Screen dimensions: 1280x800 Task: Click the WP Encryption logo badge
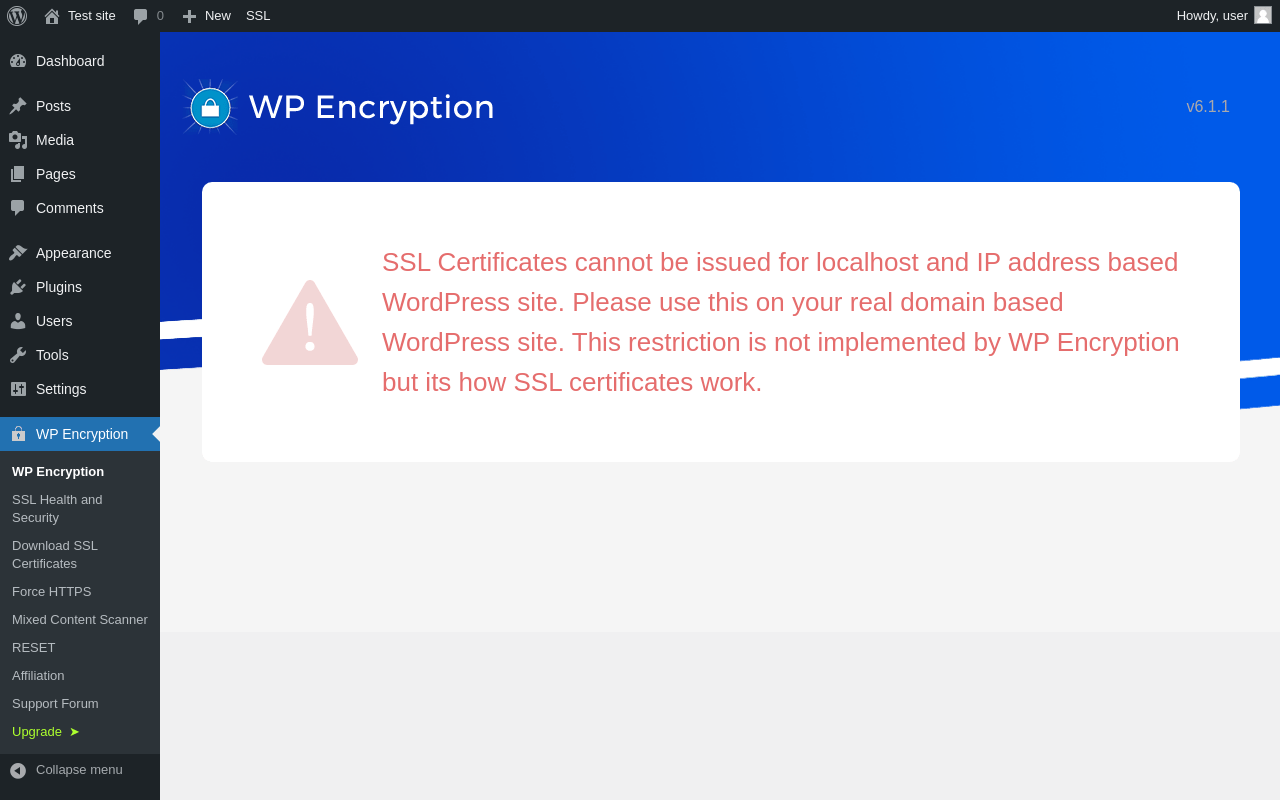pos(210,107)
